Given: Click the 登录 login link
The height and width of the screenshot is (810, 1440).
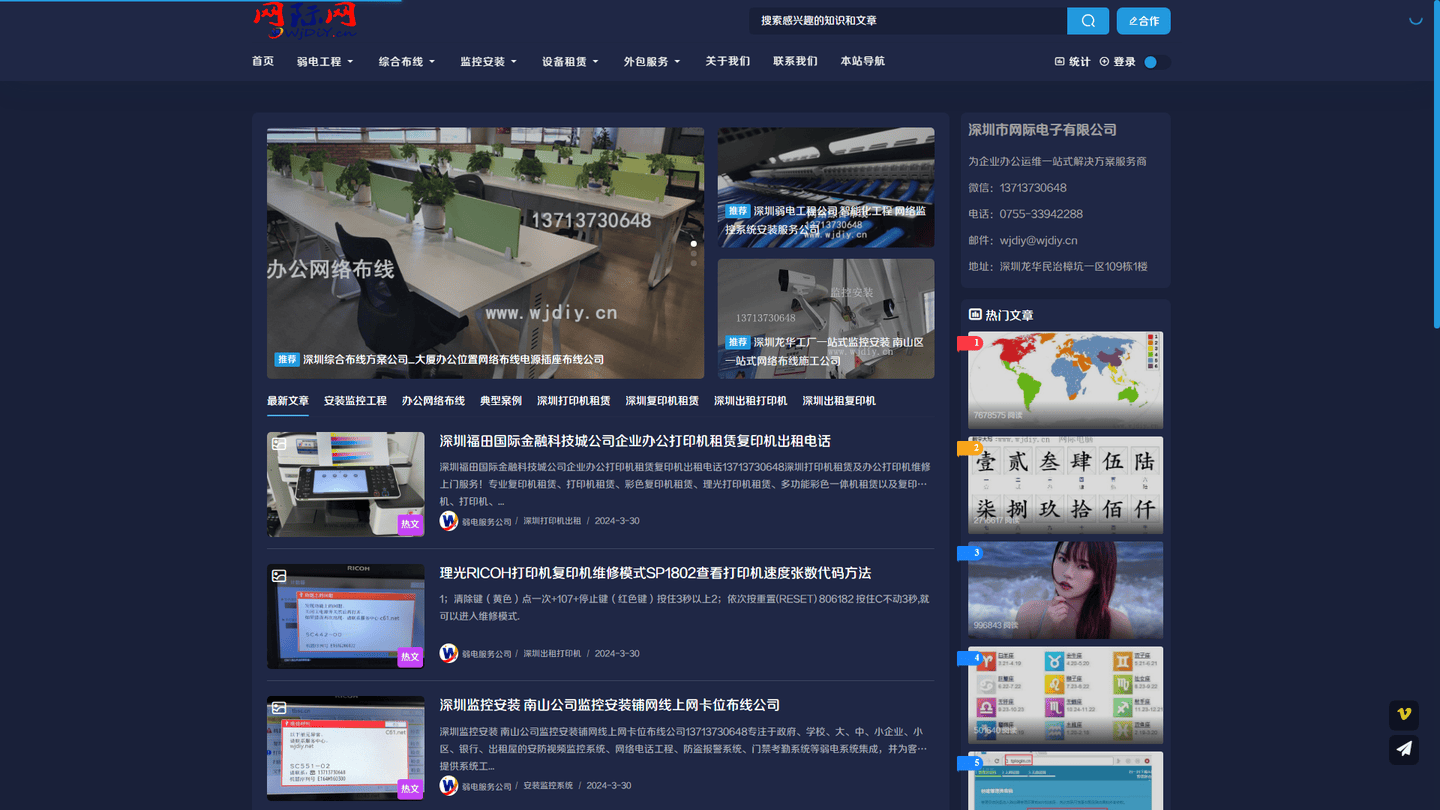Looking at the screenshot, I should [1118, 62].
